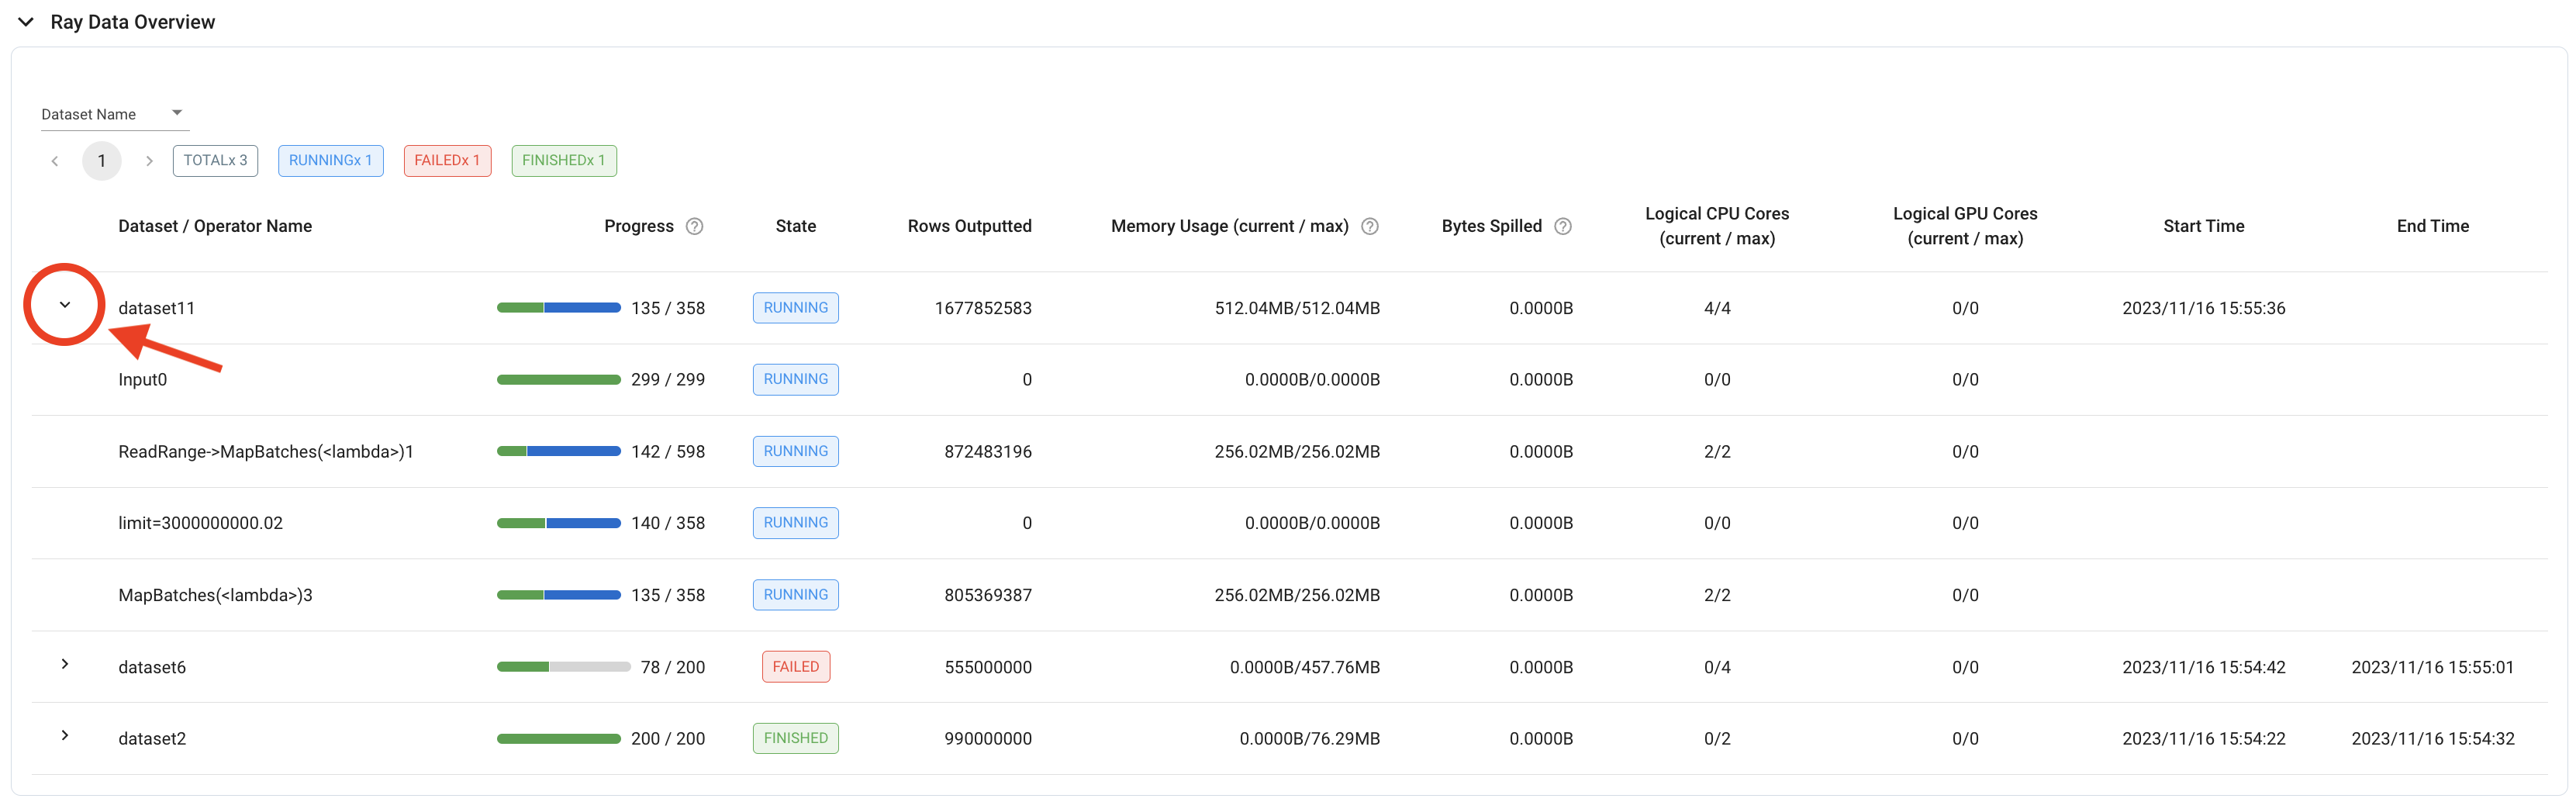This screenshot has width=2576, height=802.
Task: Select page 1 in pagination
Action: coord(101,160)
